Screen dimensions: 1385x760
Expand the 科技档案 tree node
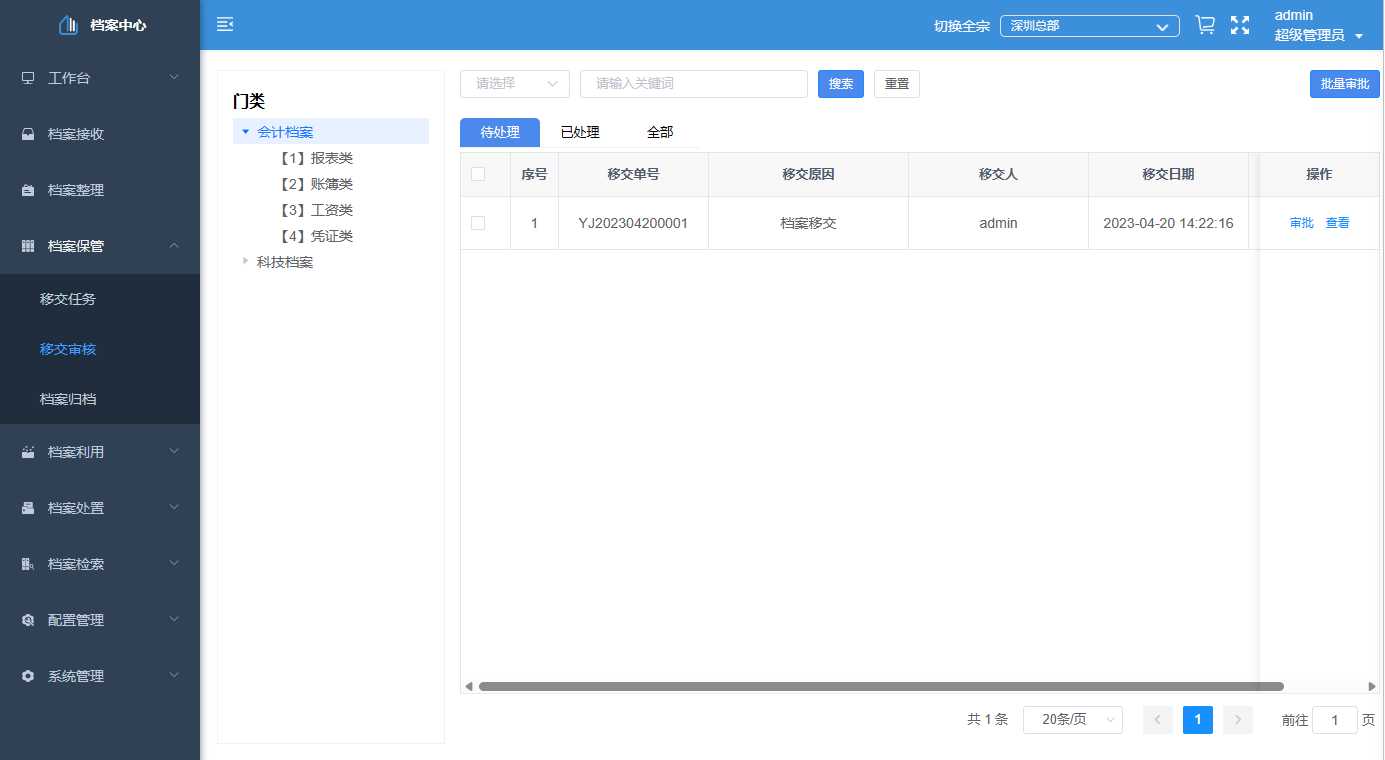click(245, 261)
